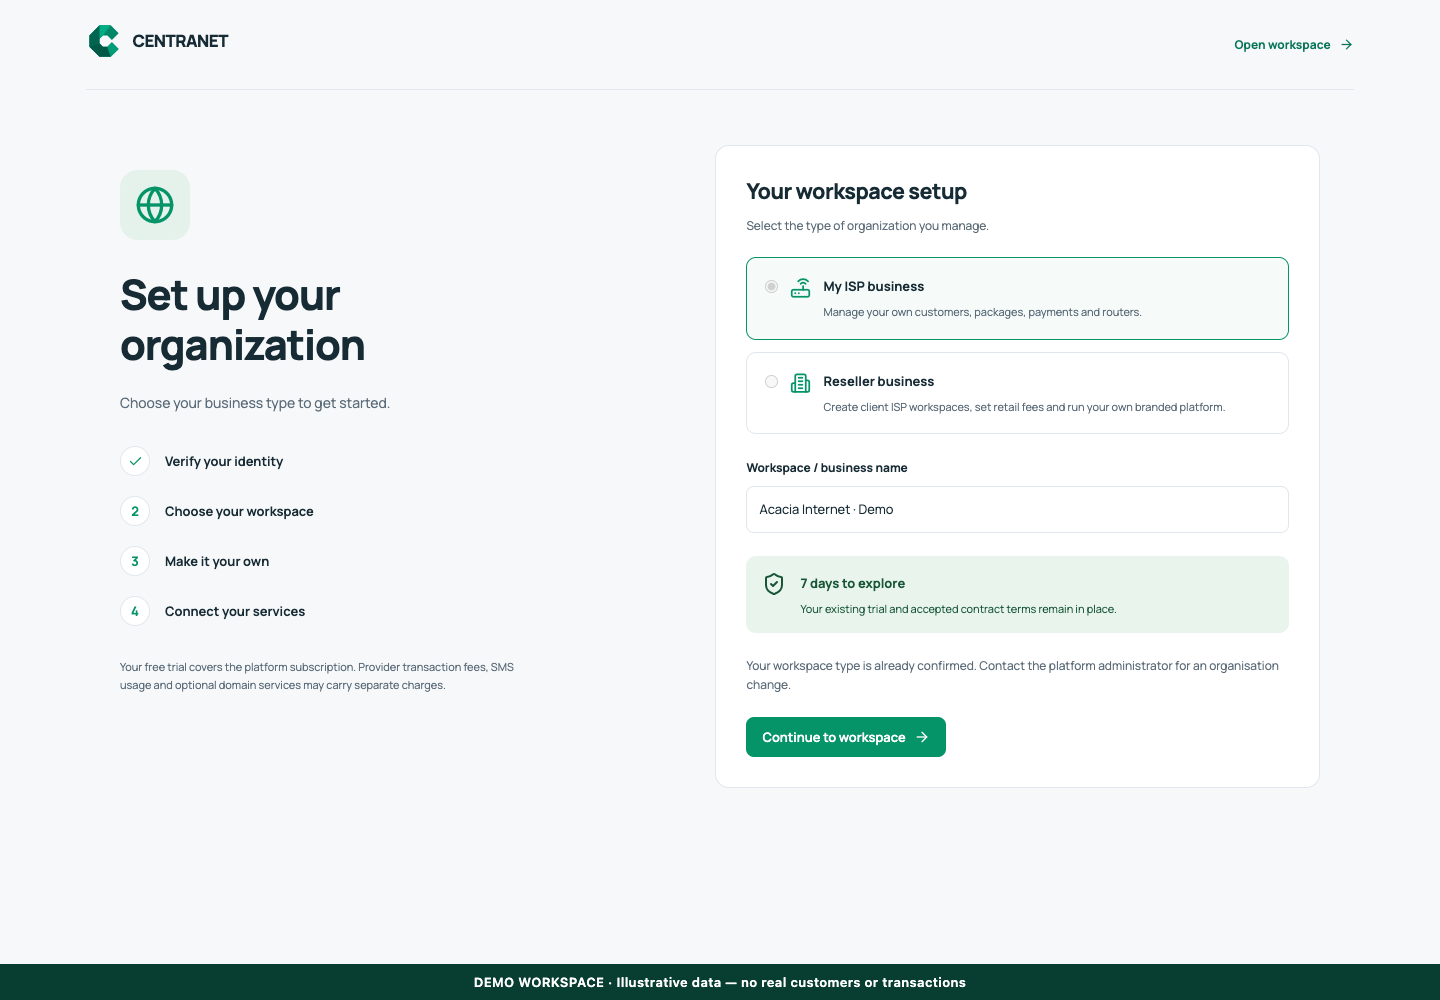Click the Reseller business title
Viewport: 1440px width, 1000px height.
pos(878,381)
